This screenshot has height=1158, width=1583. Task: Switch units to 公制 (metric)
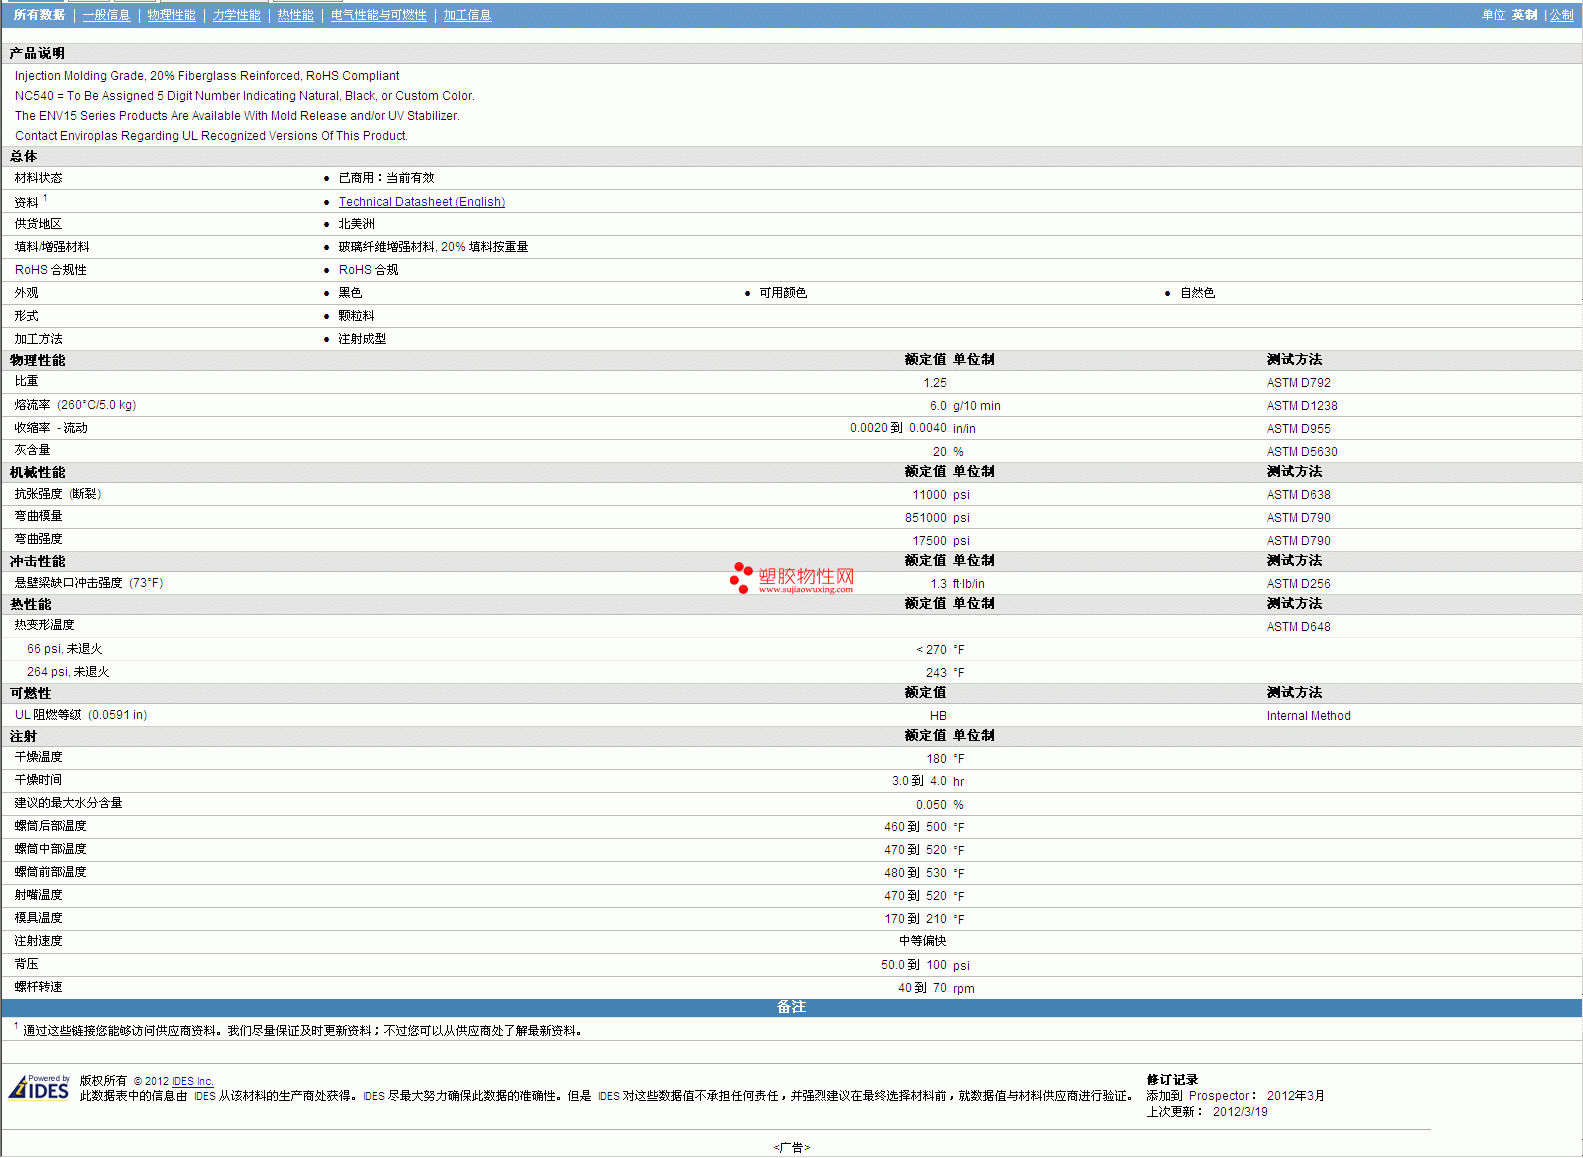click(1561, 15)
